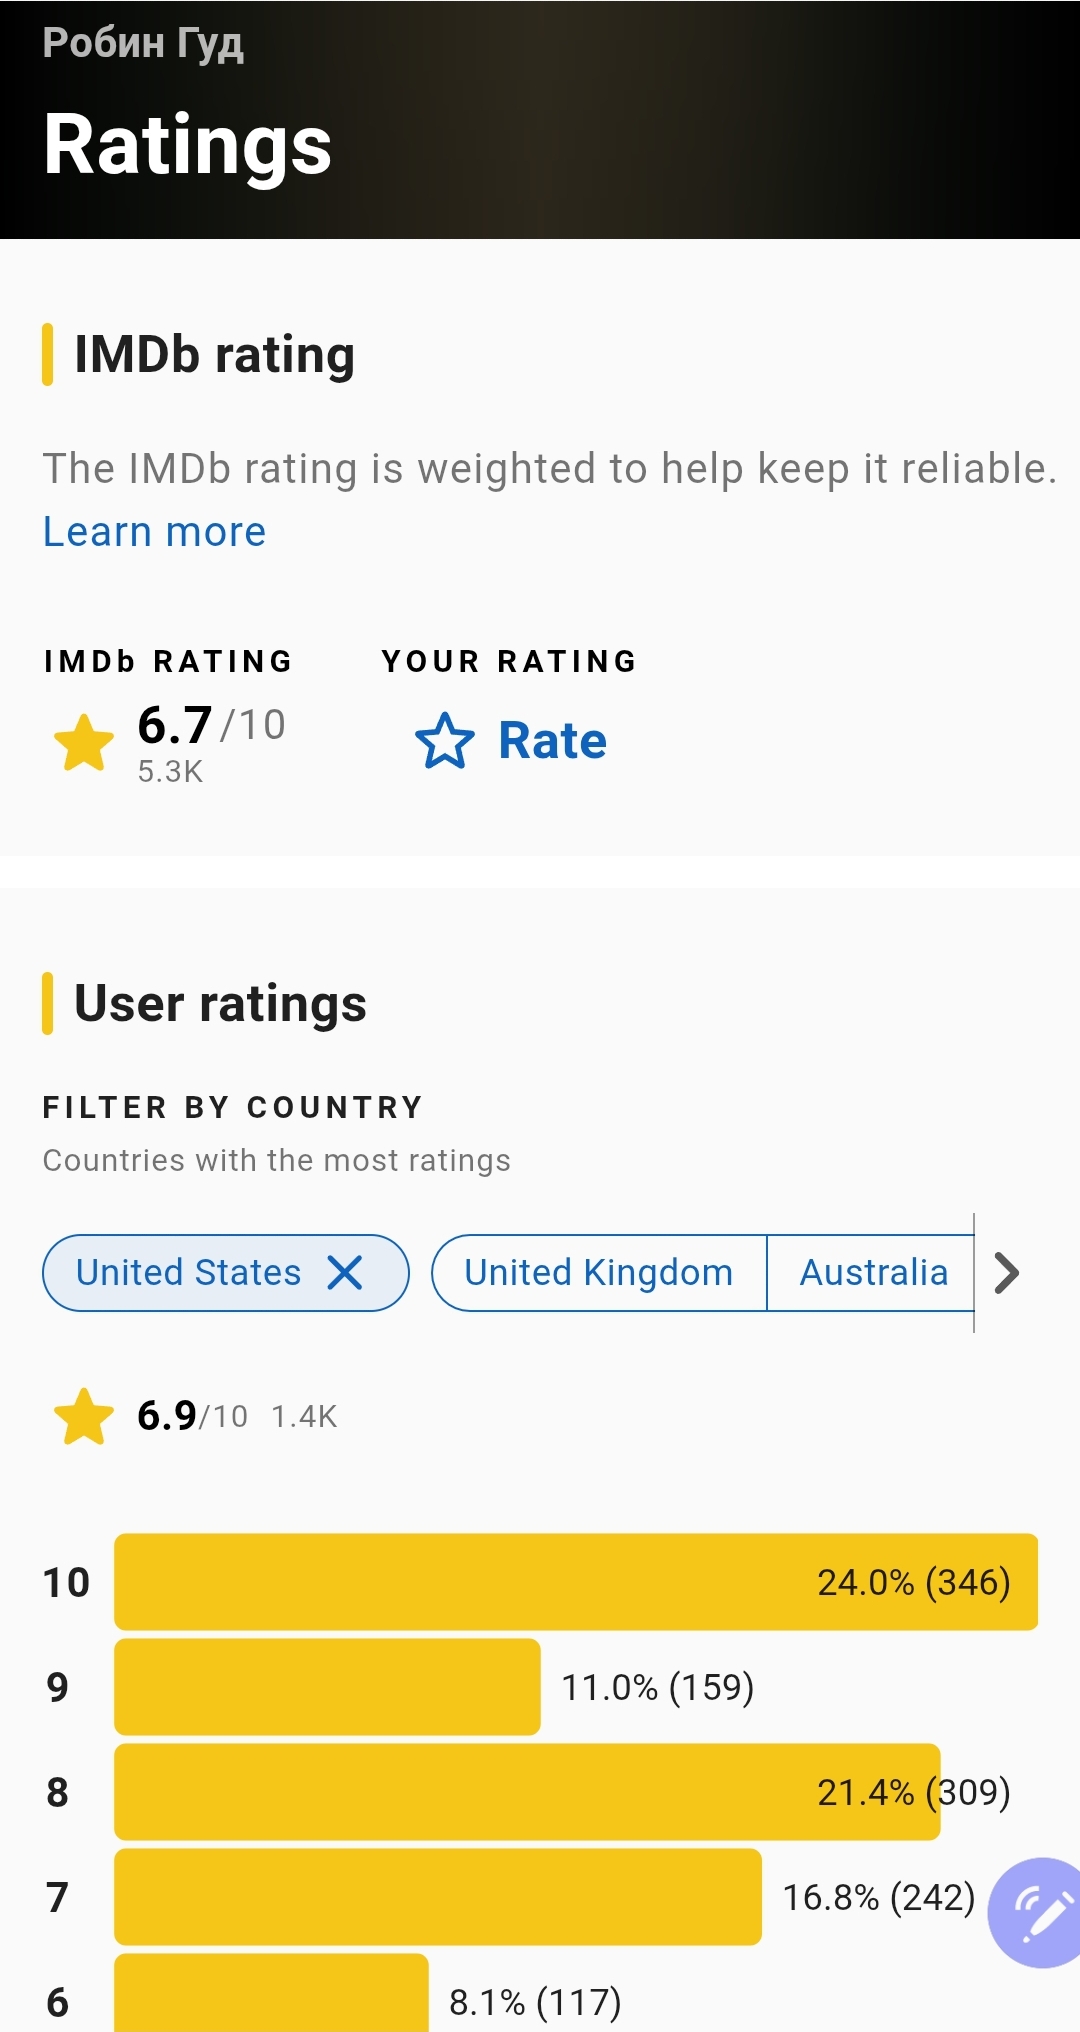The height and width of the screenshot is (2032, 1080).
Task: Click the yellow star beside 6.9/10
Action: (84, 1416)
